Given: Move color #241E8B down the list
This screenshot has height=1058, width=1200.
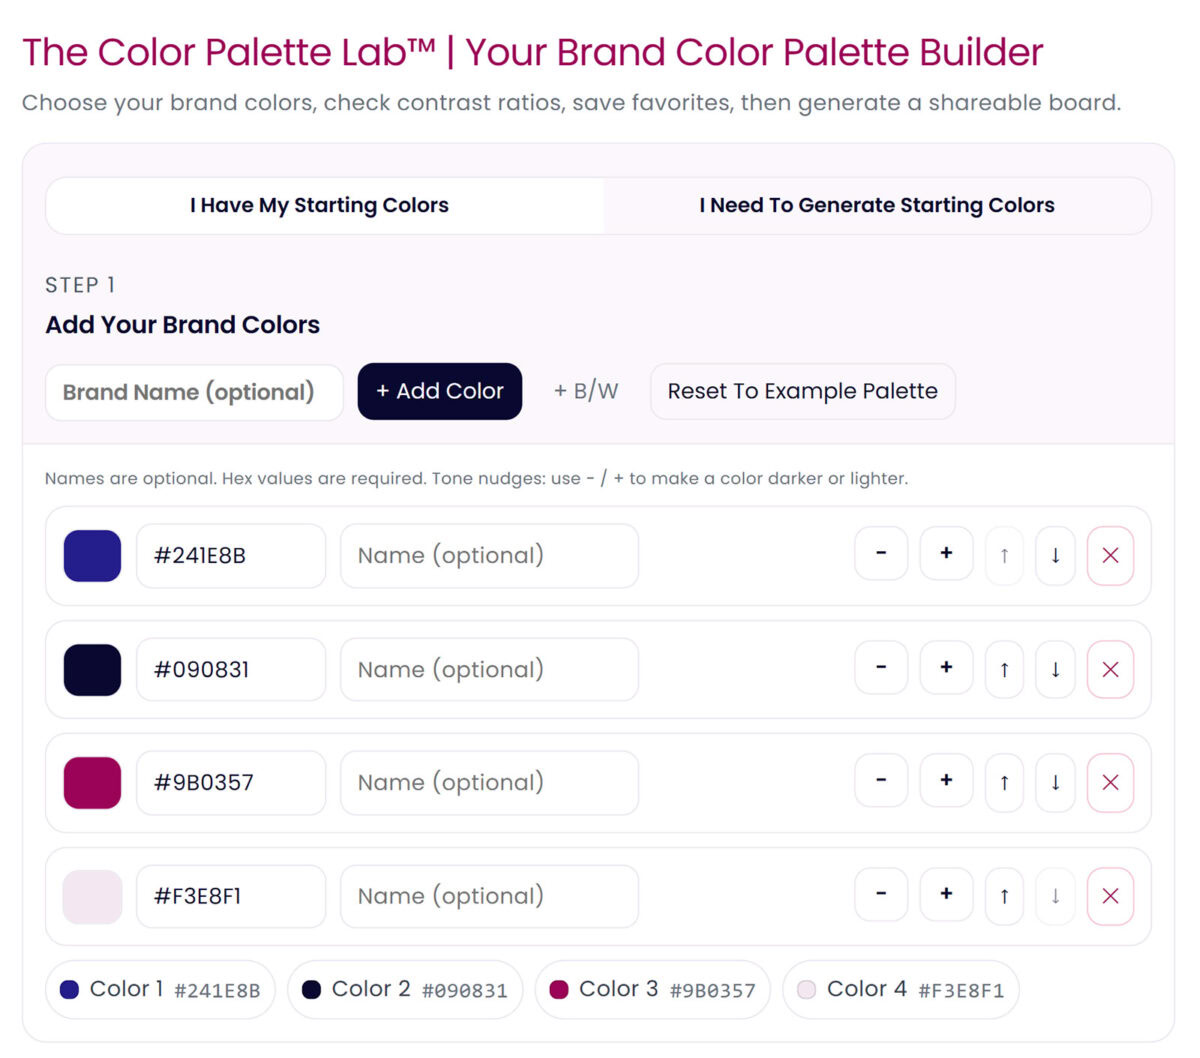Looking at the screenshot, I should [1055, 554].
